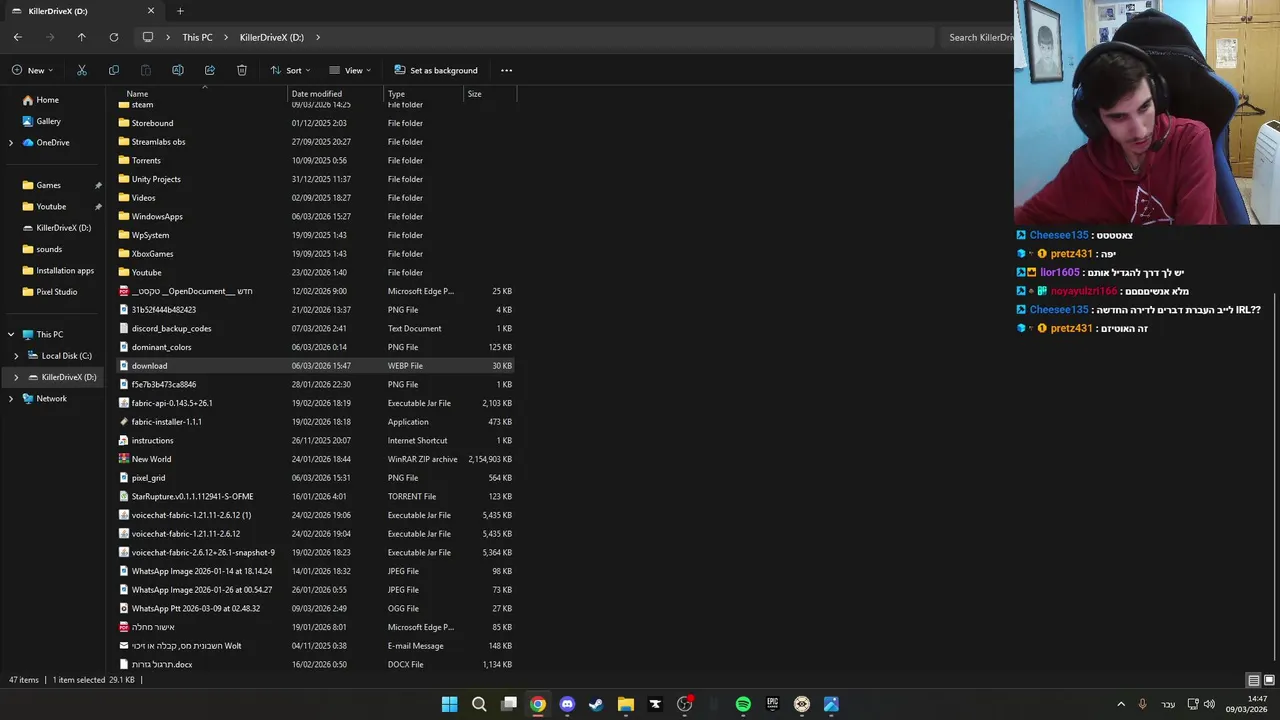The height and width of the screenshot is (720, 1280).
Task: Open File Explorer taskbar icon
Action: [626, 704]
